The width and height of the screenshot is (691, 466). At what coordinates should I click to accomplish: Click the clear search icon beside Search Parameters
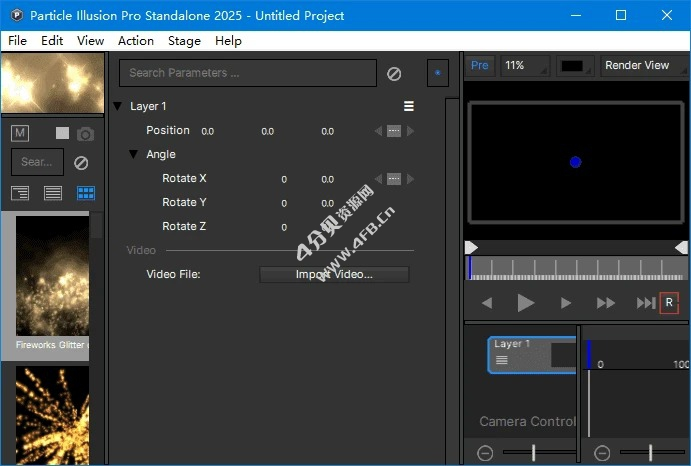tap(394, 73)
